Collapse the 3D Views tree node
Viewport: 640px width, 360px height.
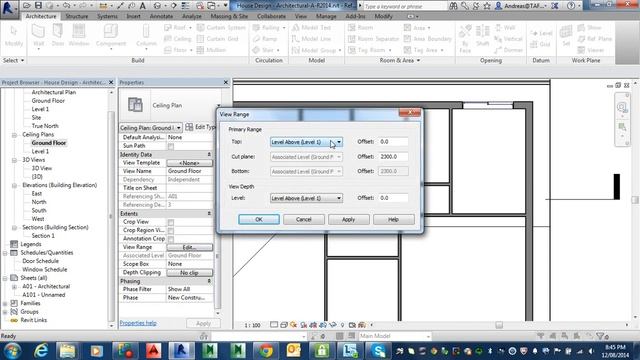coord(14,160)
